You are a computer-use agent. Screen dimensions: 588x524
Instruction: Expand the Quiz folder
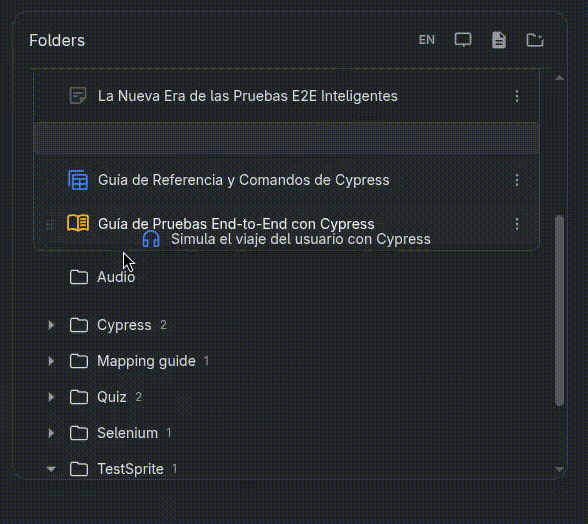[x=51, y=397]
